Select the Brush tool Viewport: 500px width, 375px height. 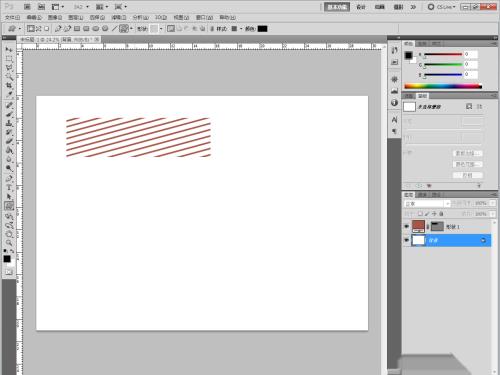[9, 114]
